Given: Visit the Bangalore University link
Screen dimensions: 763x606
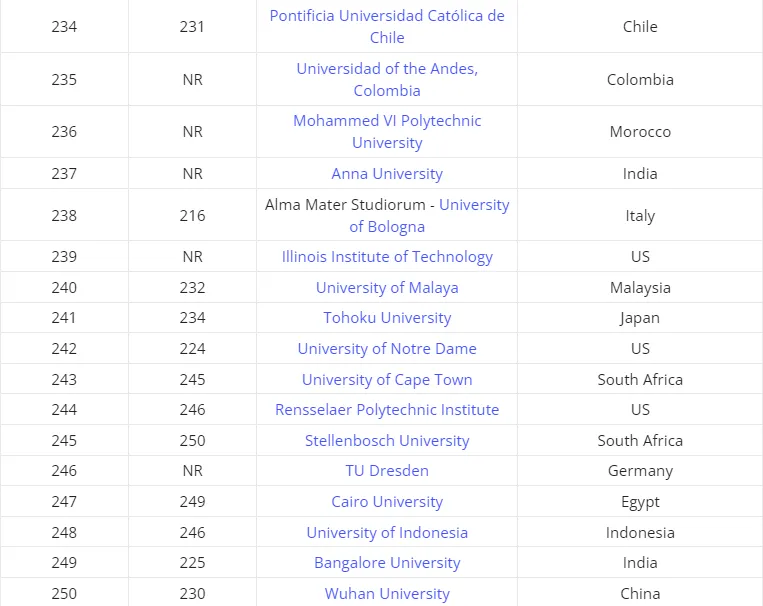Looking at the screenshot, I should [x=387, y=563].
